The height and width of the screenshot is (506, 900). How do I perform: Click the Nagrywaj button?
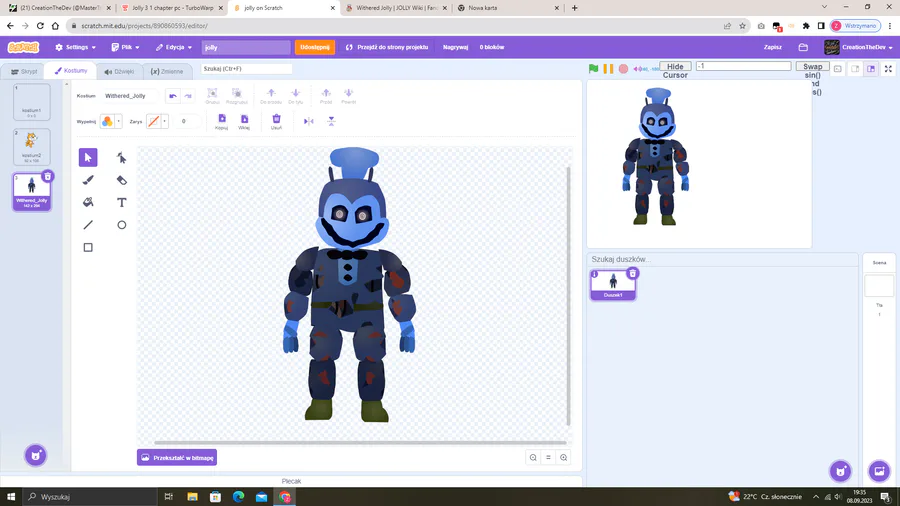coord(456,47)
